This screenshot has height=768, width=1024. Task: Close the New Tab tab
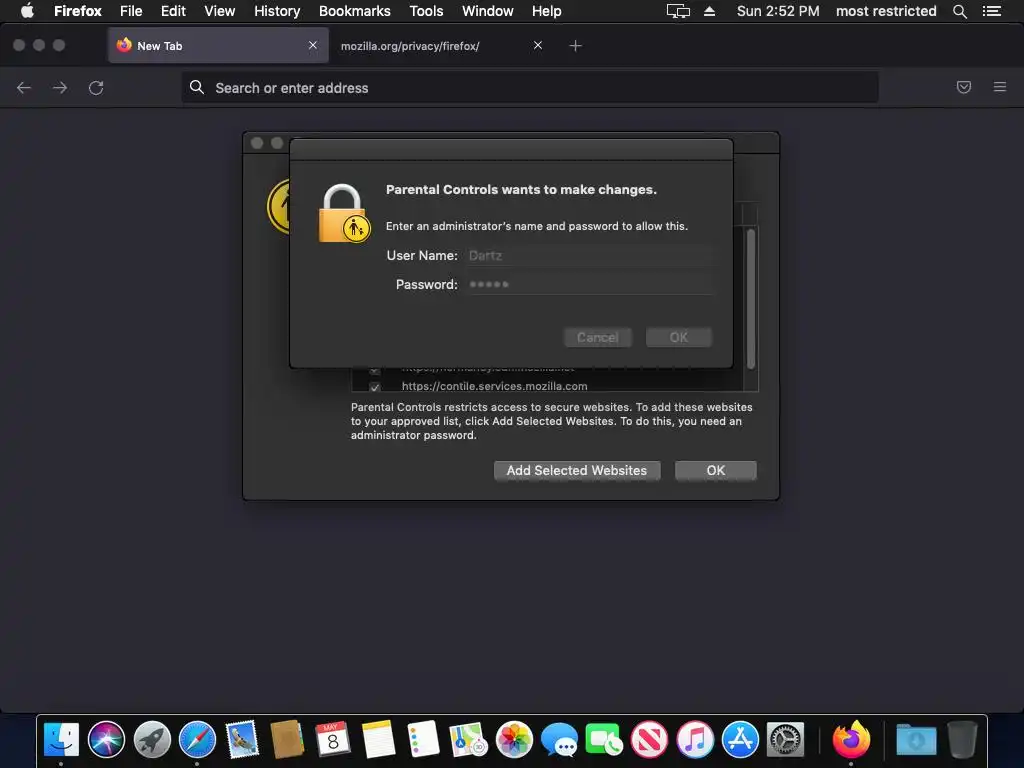tap(313, 45)
